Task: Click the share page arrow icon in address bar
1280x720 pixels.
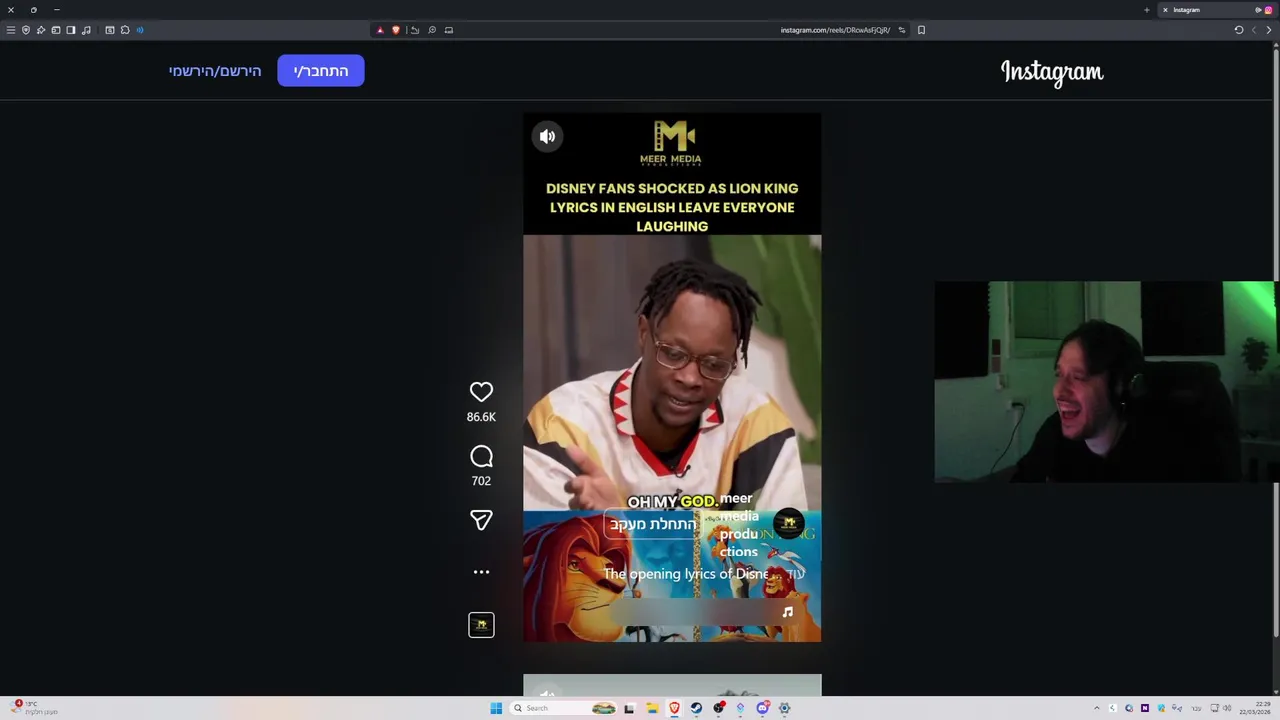Action: click(x=415, y=30)
